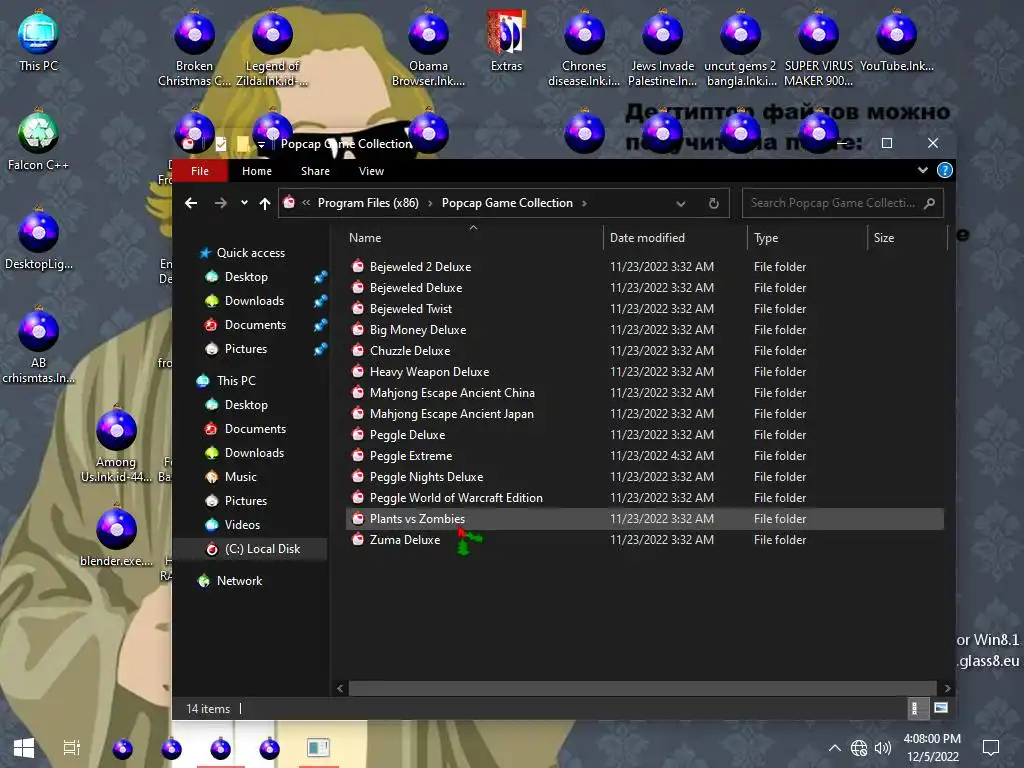Image resolution: width=1024 pixels, height=768 pixels.
Task: Show hidden breadcrumb path chevrons
Action: [x=306, y=203]
